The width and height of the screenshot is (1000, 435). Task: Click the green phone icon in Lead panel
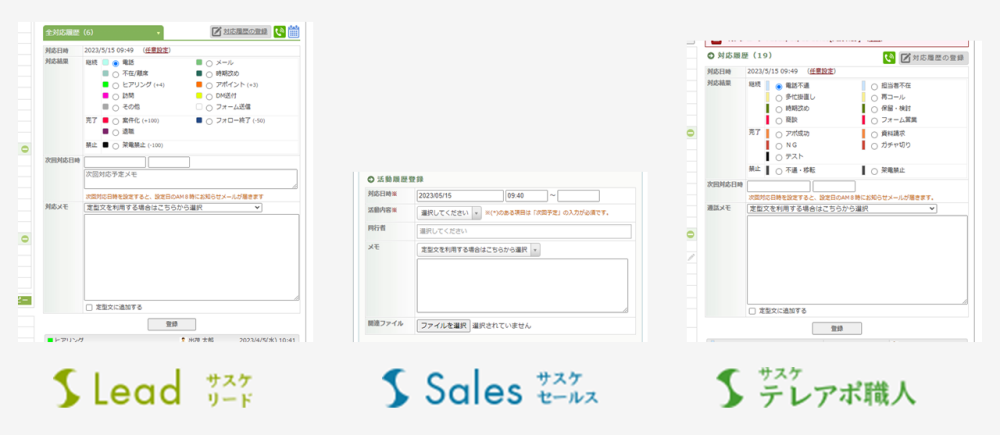(279, 32)
